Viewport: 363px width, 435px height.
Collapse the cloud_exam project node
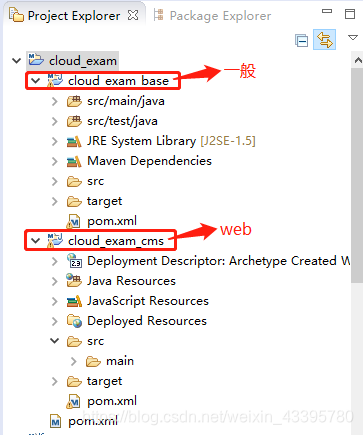pos(16,61)
